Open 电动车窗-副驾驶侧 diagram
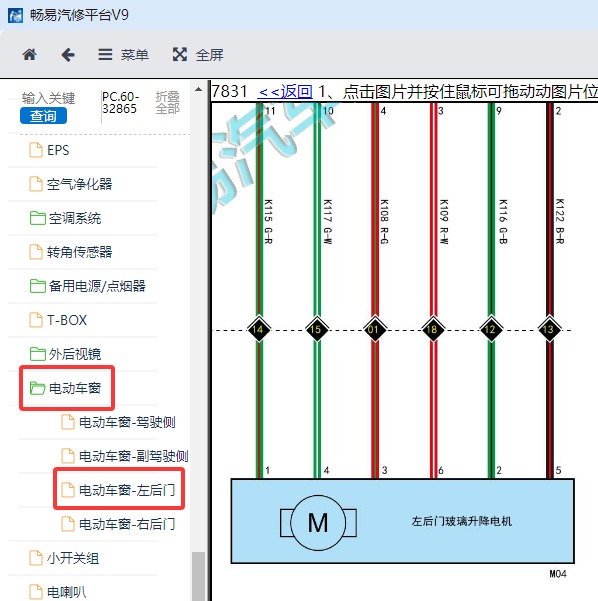This screenshot has width=598, height=601. click(133, 456)
